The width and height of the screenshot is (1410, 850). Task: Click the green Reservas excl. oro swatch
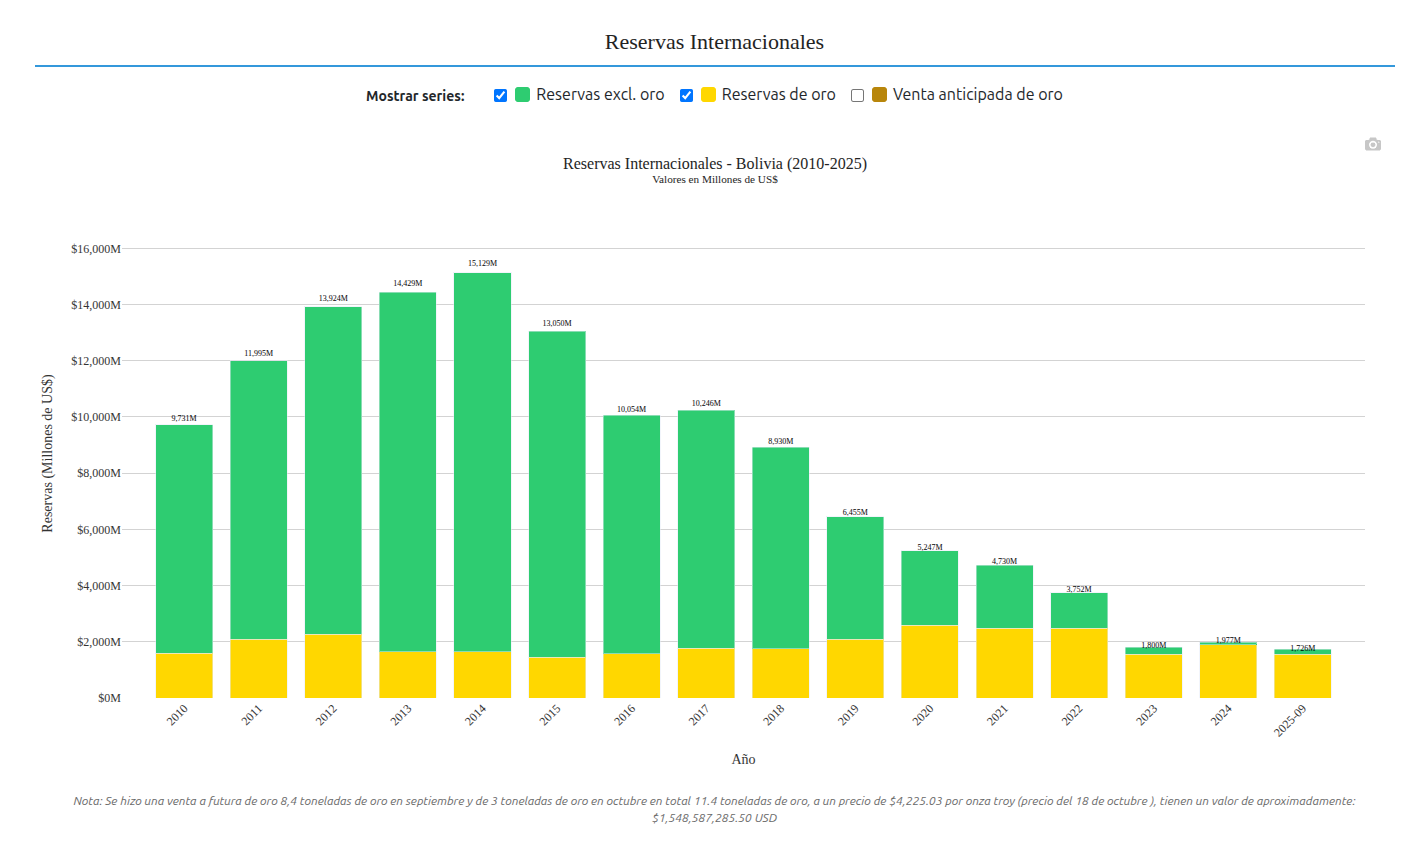click(522, 95)
